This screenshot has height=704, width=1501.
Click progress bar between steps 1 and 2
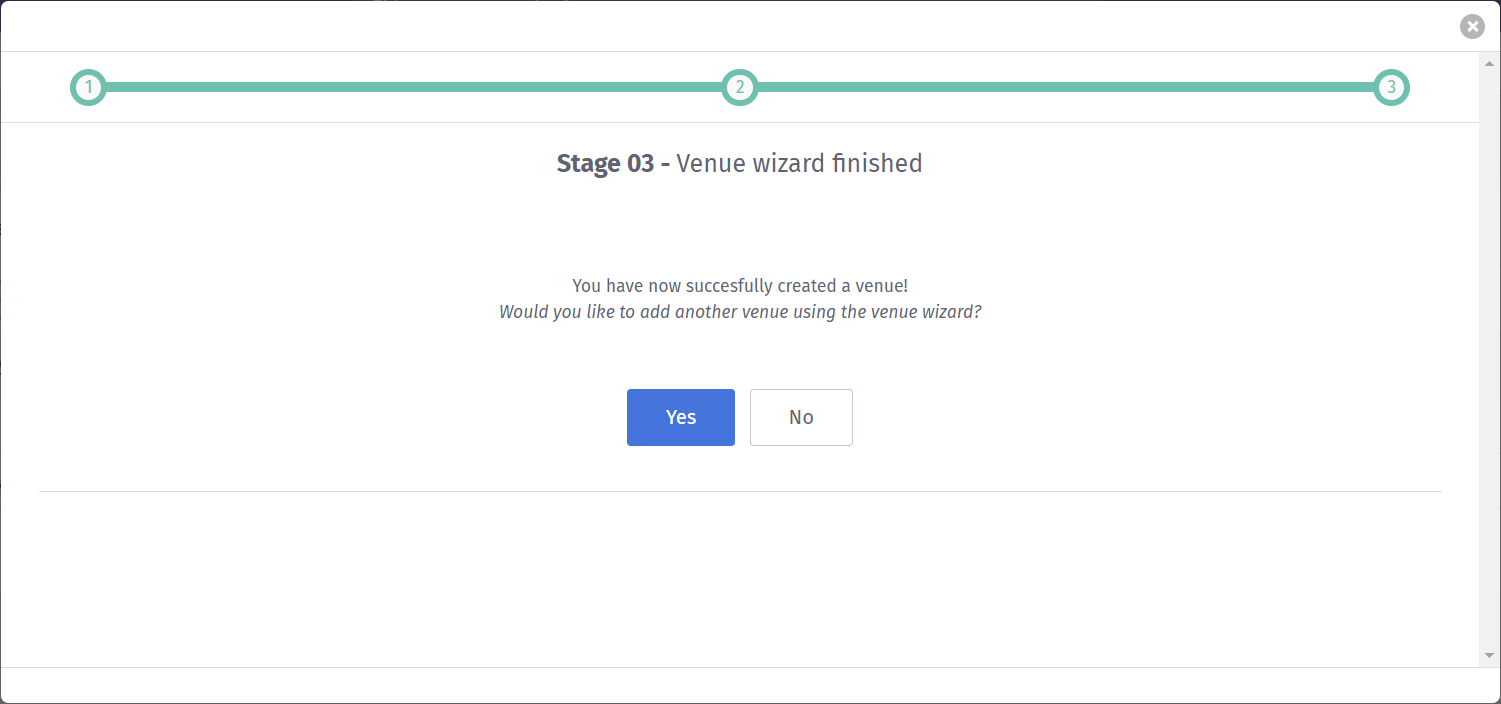(413, 88)
